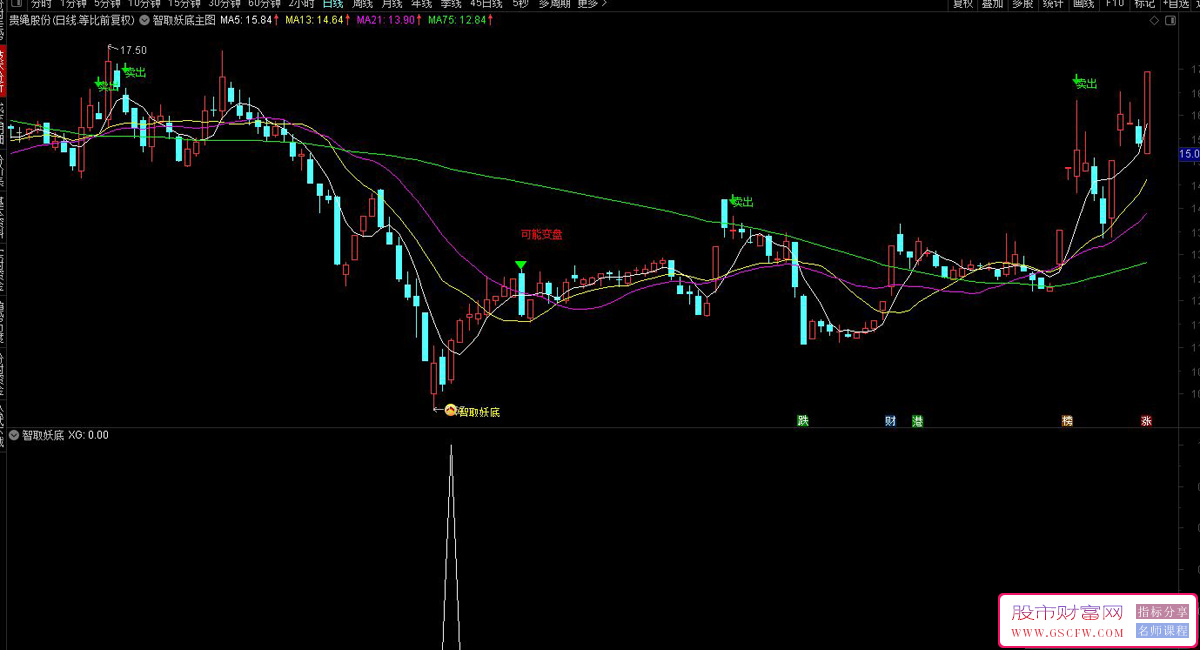Select the 年线 yearly chart tab
This screenshot has width=1200, height=650.
(421, 4)
